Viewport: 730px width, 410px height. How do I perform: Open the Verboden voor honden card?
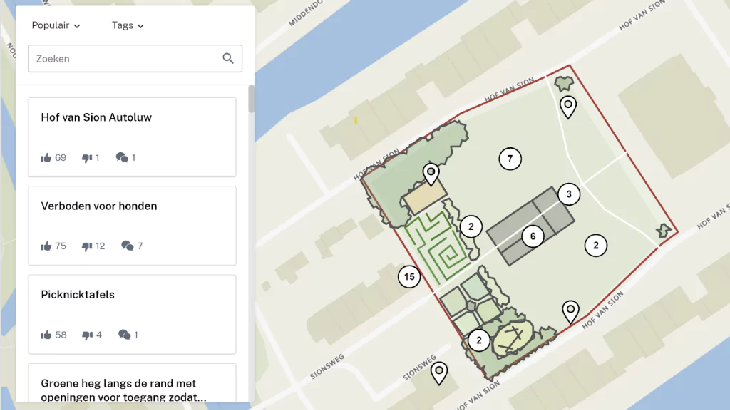(x=132, y=226)
